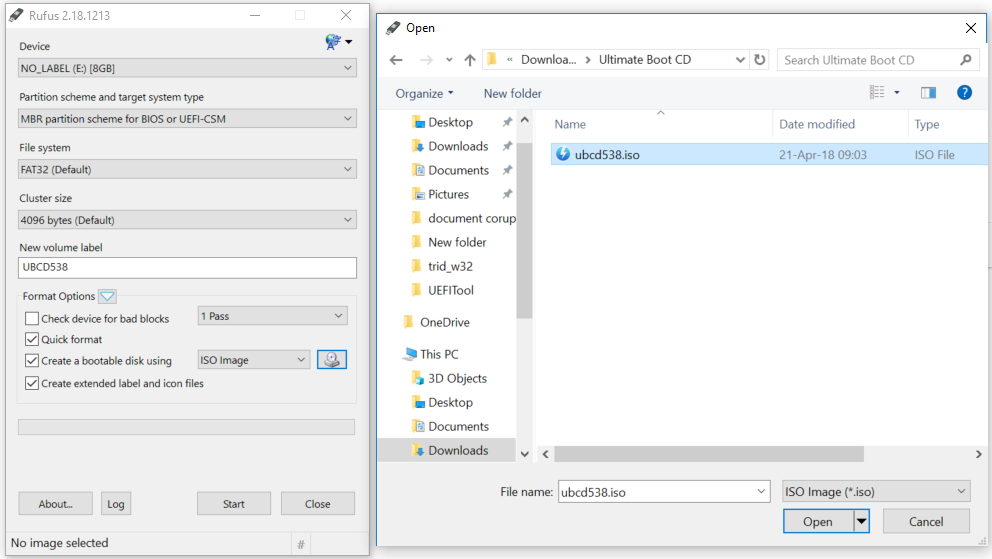Image resolution: width=992 pixels, height=559 pixels.
Task: Unpin Pictures using its Quick access pin icon
Action: coord(507,194)
